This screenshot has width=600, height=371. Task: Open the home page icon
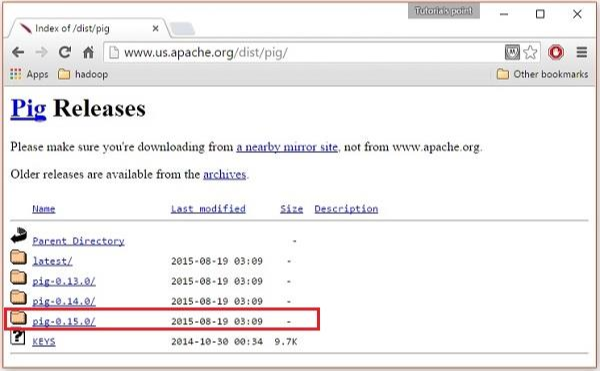pyautogui.click(x=88, y=52)
